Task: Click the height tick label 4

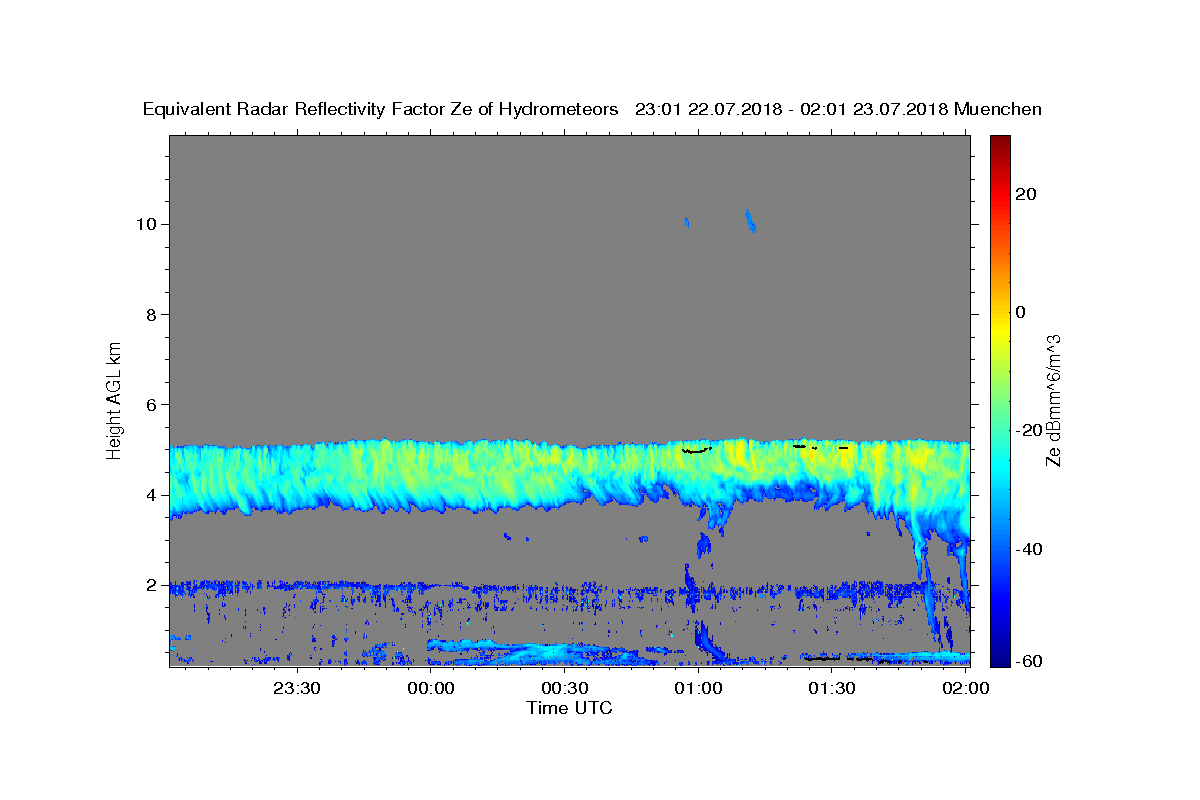Action: [152, 495]
